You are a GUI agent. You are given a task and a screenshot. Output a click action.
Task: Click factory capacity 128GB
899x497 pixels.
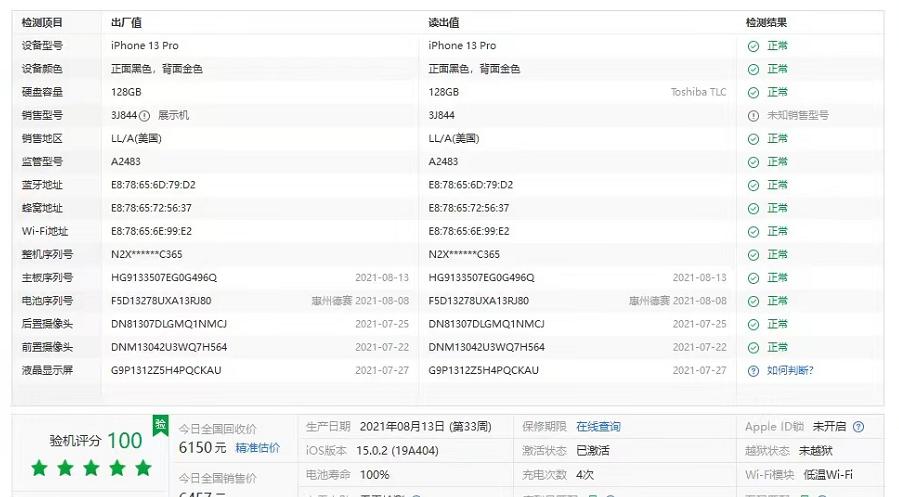[x=126, y=92]
